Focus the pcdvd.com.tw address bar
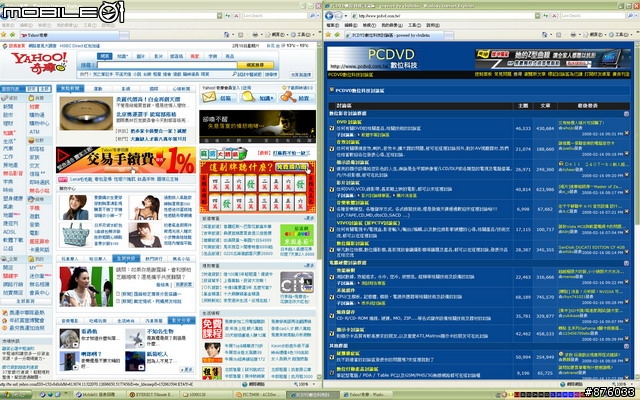The width and height of the screenshot is (640, 400). (x=443, y=16)
